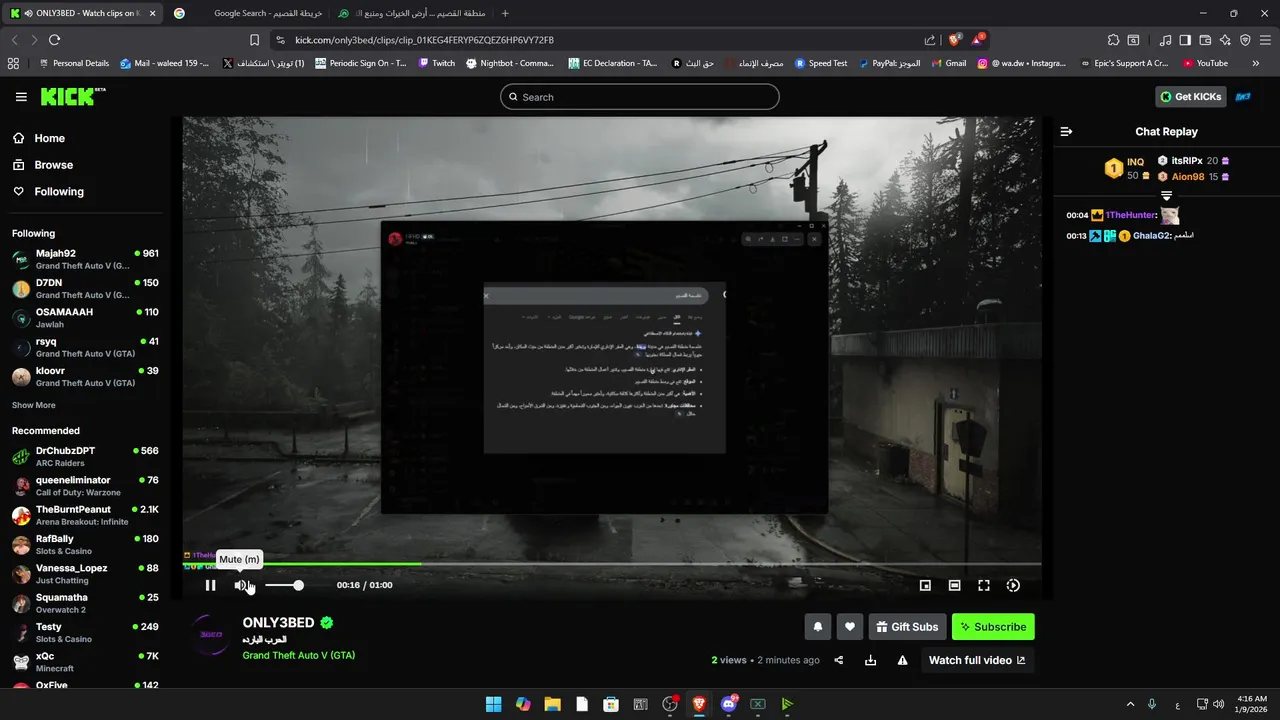Open the kloovr followed channel
This screenshot has height=720, width=1280.
pyautogui.click(x=85, y=376)
